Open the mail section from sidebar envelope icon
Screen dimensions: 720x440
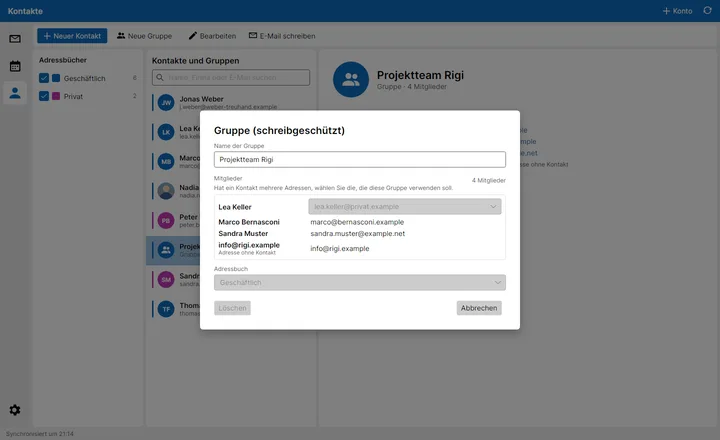[15, 39]
